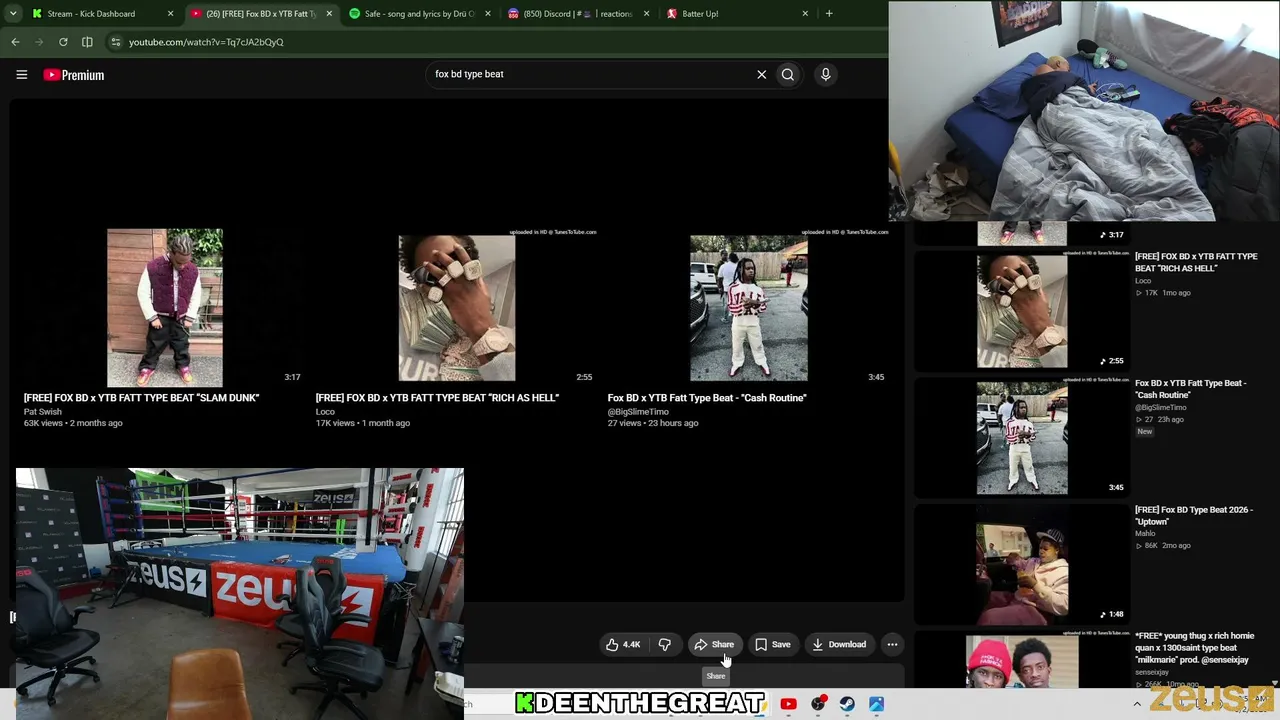This screenshot has width=1280, height=720.
Task: Download the video
Action: 839,645
